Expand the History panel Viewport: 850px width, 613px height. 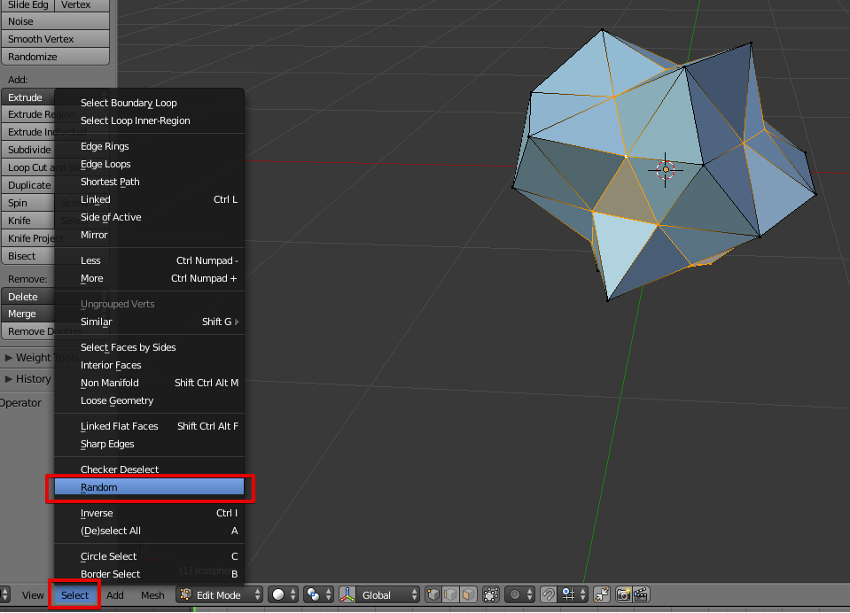pos(32,379)
